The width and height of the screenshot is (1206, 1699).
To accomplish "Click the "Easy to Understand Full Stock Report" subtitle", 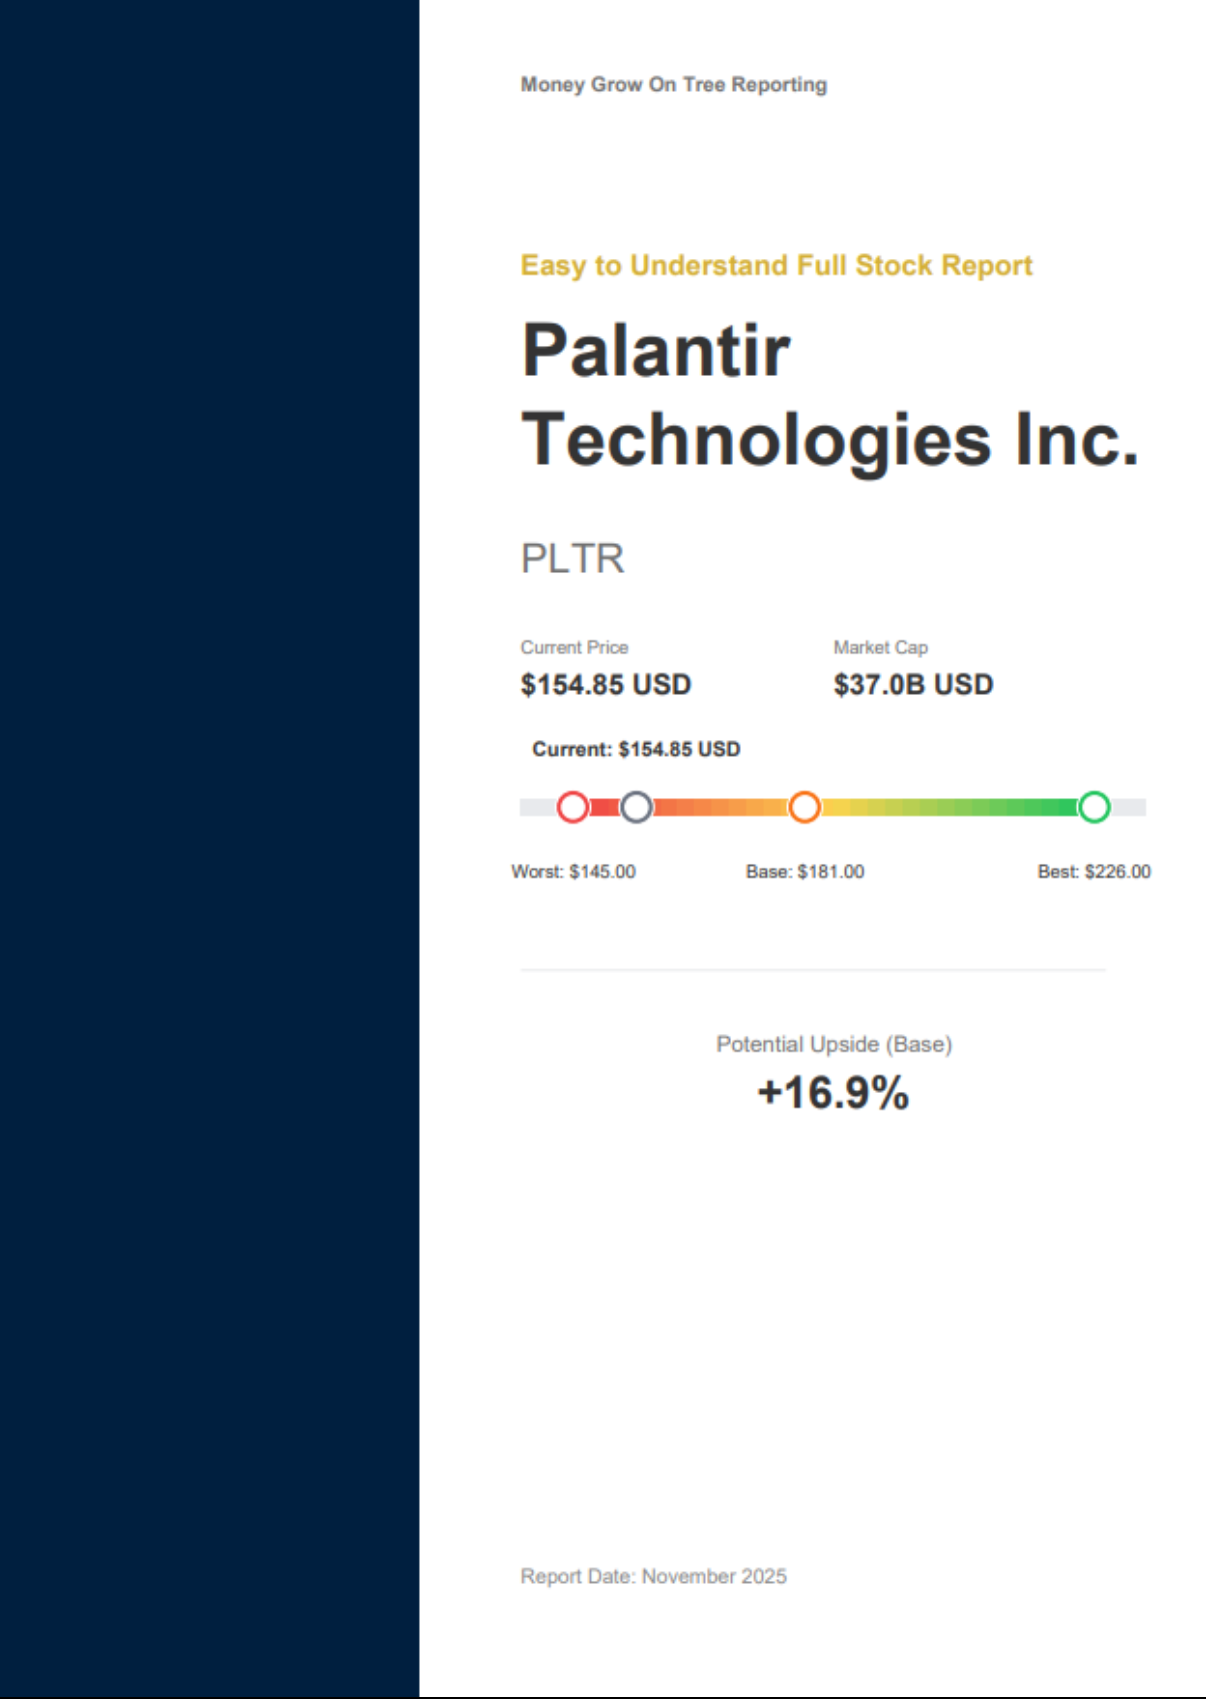I will pos(776,266).
